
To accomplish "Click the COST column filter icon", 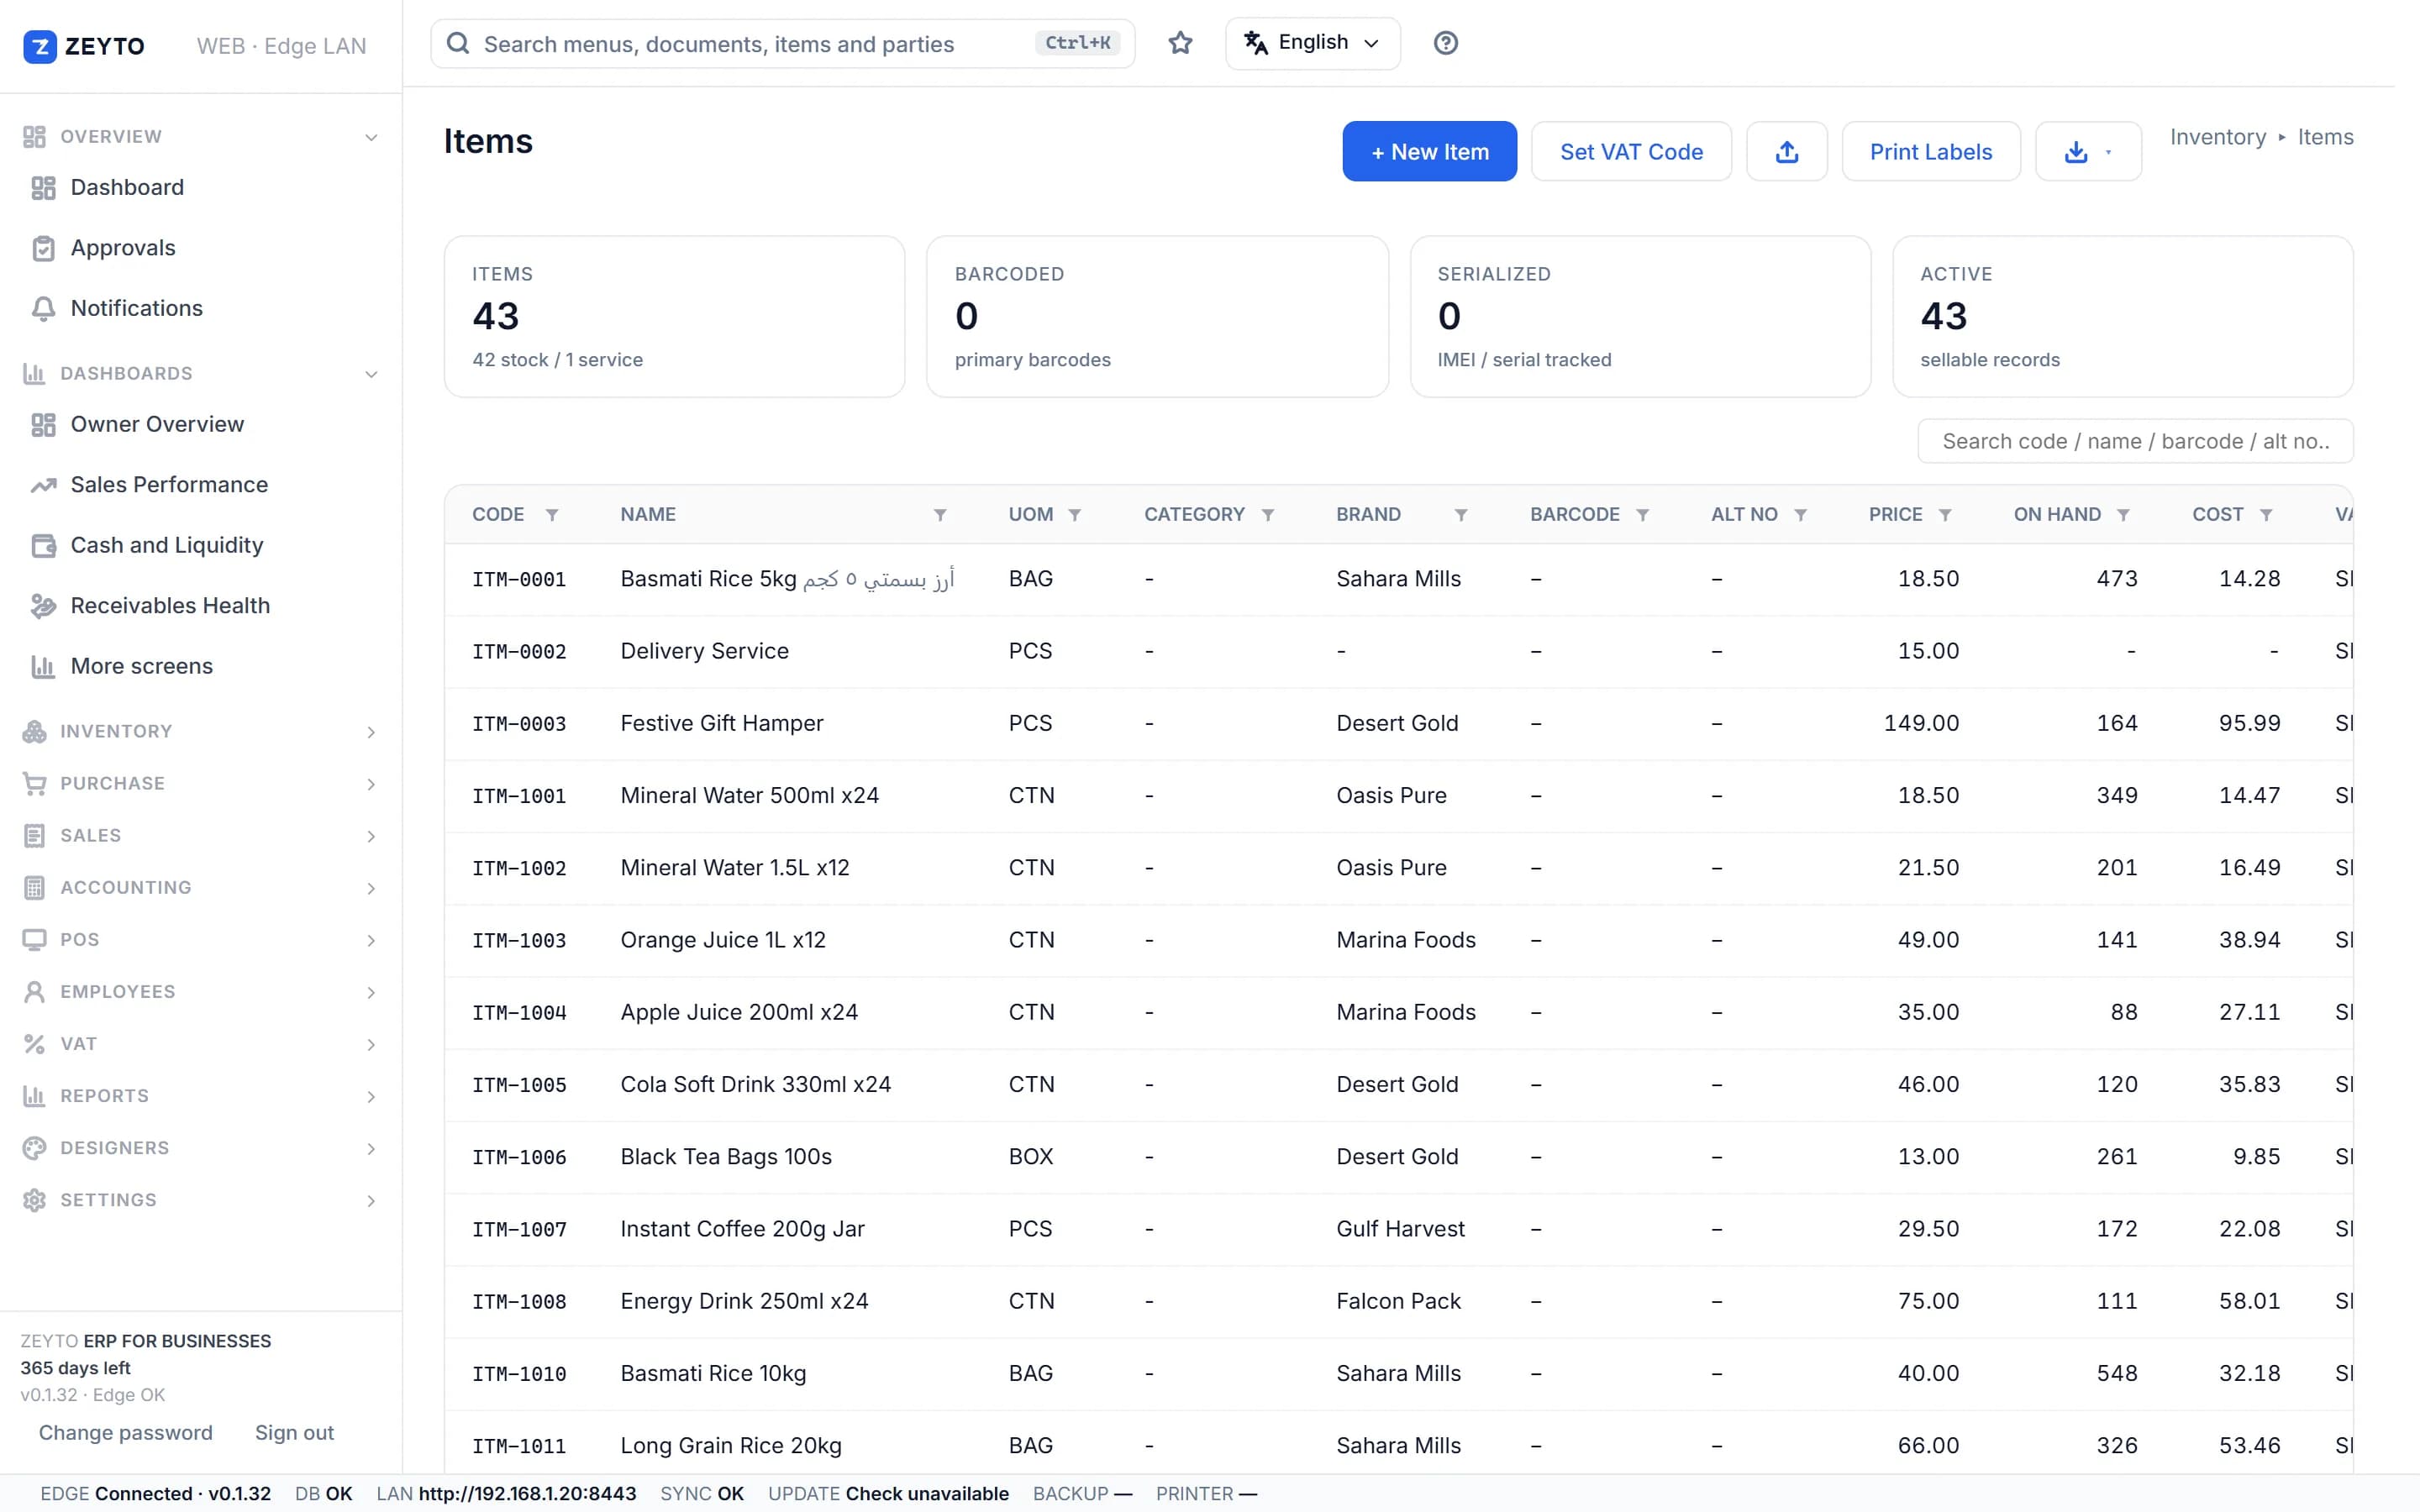I will click(x=2266, y=515).
